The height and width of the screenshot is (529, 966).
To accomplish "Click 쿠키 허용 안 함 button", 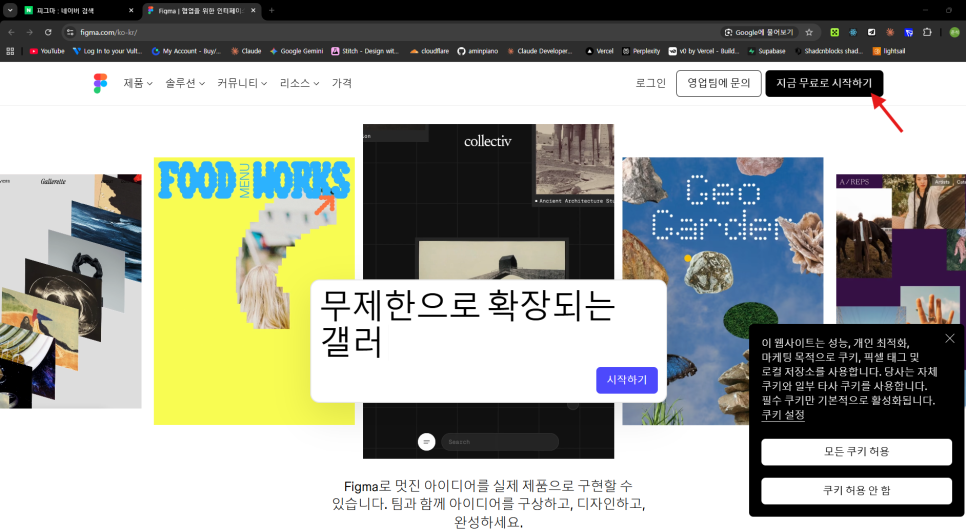I will [x=856, y=491].
